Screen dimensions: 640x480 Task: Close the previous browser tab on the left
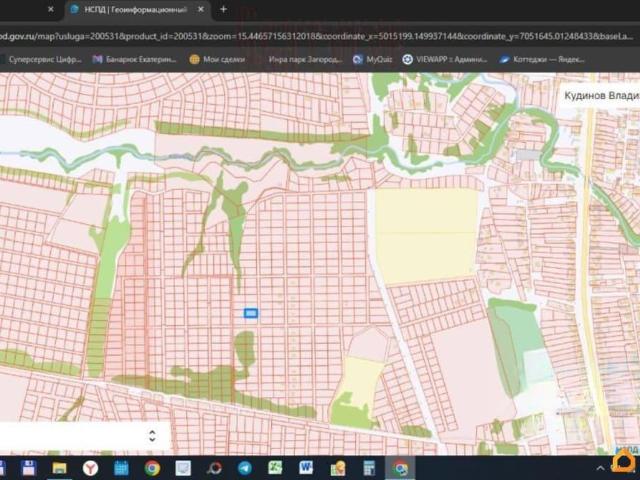[51, 9]
